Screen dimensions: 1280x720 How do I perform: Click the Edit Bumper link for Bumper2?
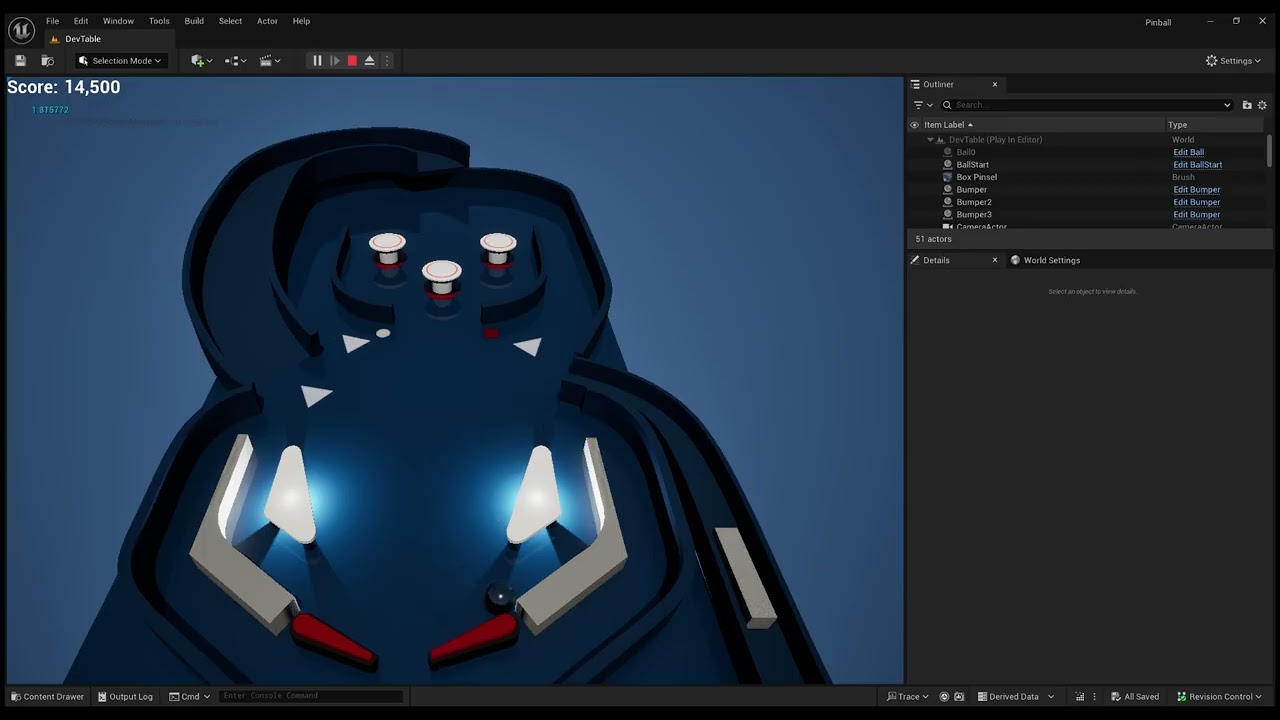click(1196, 202)
